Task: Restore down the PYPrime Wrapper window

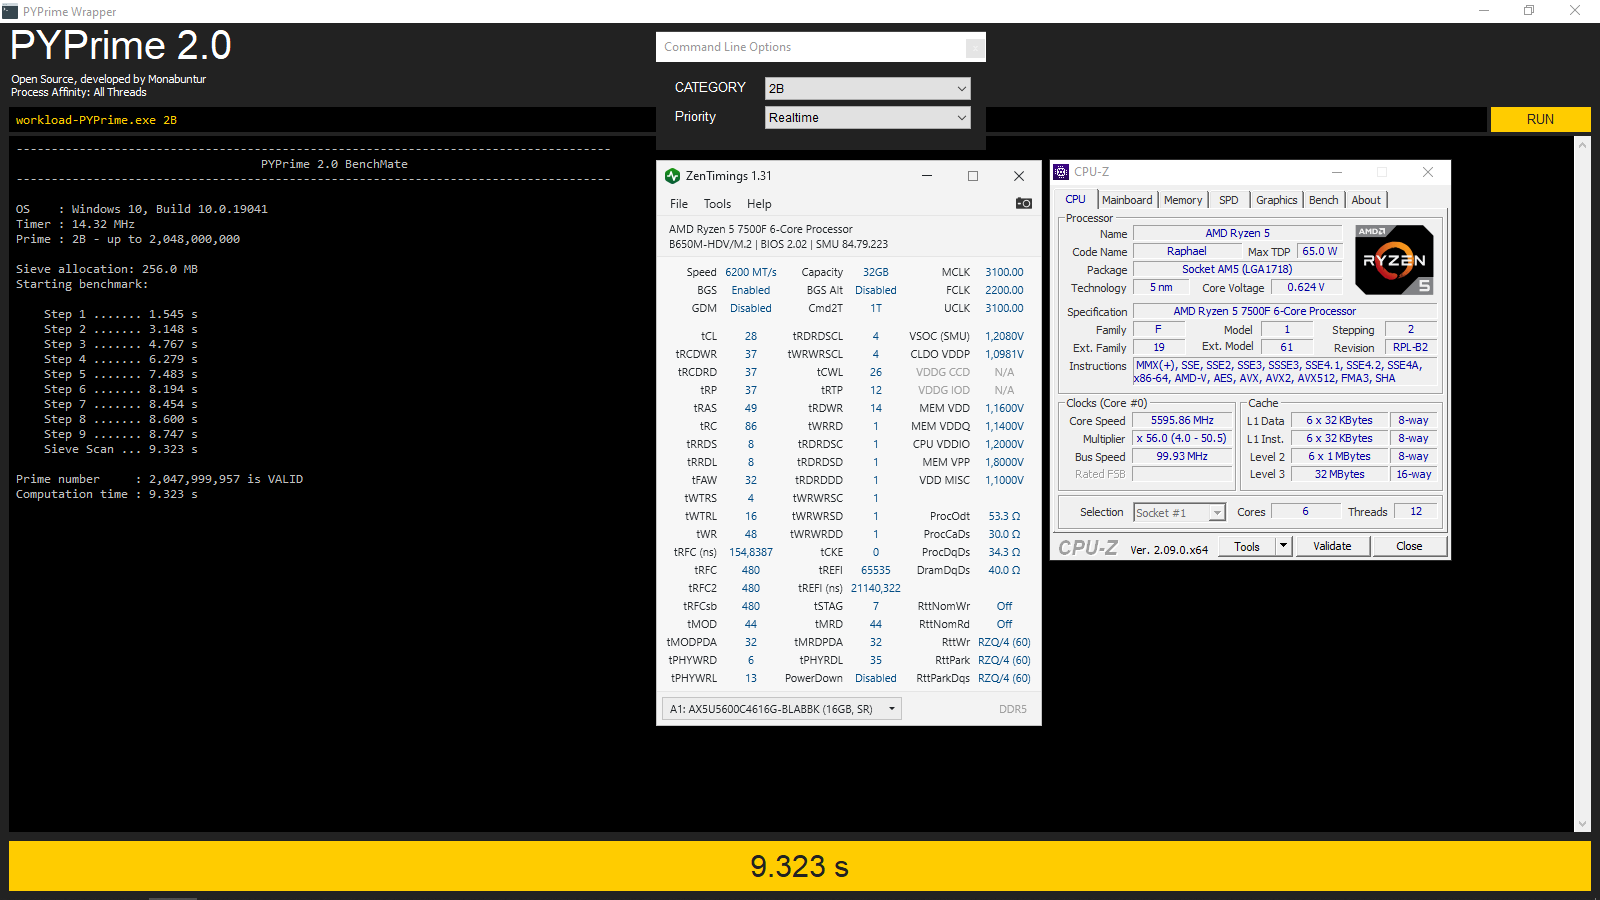Action: click(x=1529, y=11)
